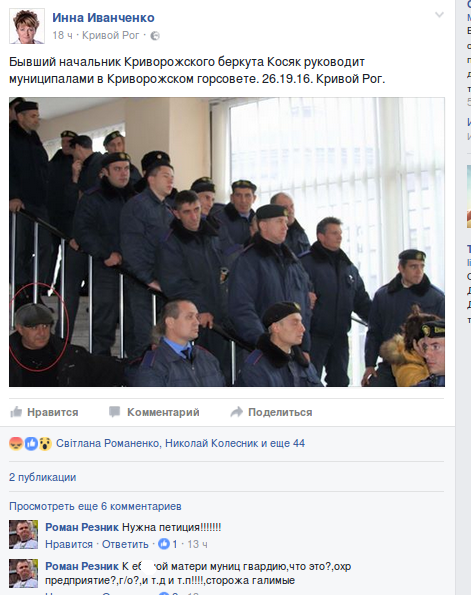Click the angry reaction emoji icon

point(16,443)
